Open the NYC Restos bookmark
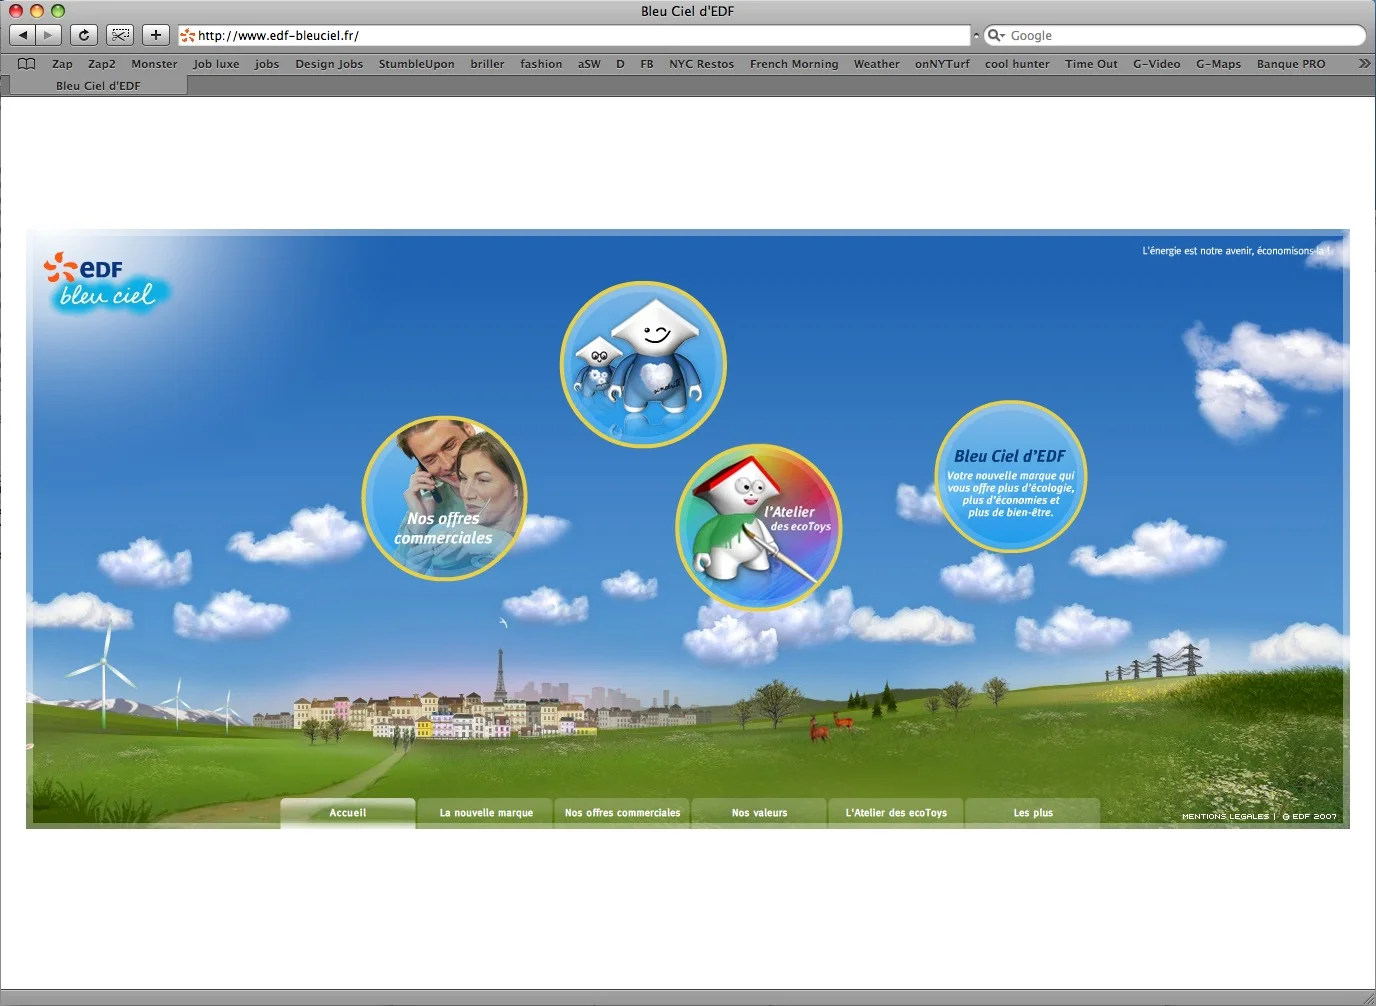 coord(701,64)
